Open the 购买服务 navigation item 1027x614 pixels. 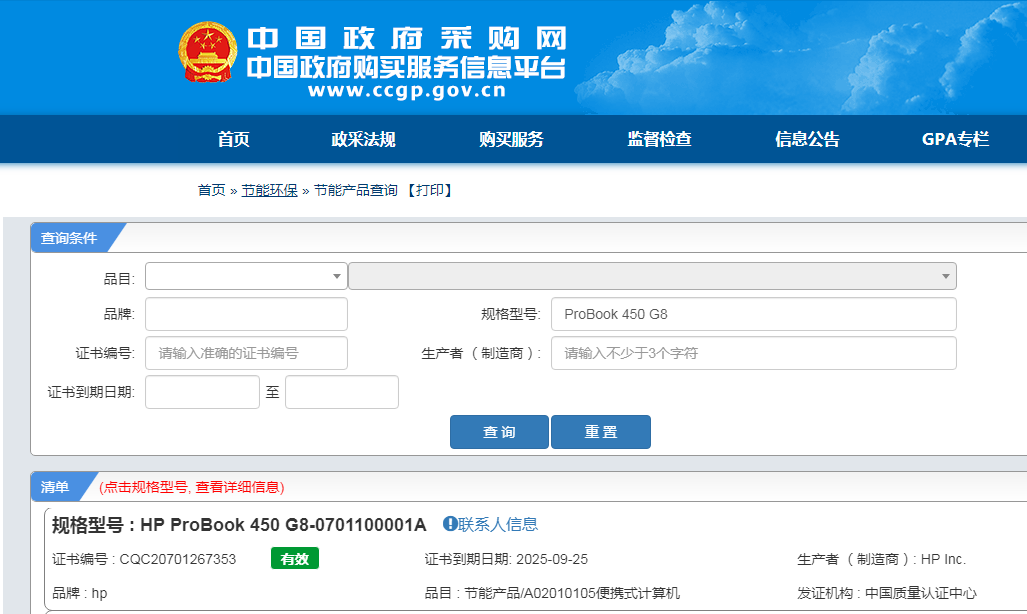tap(512, 139)
